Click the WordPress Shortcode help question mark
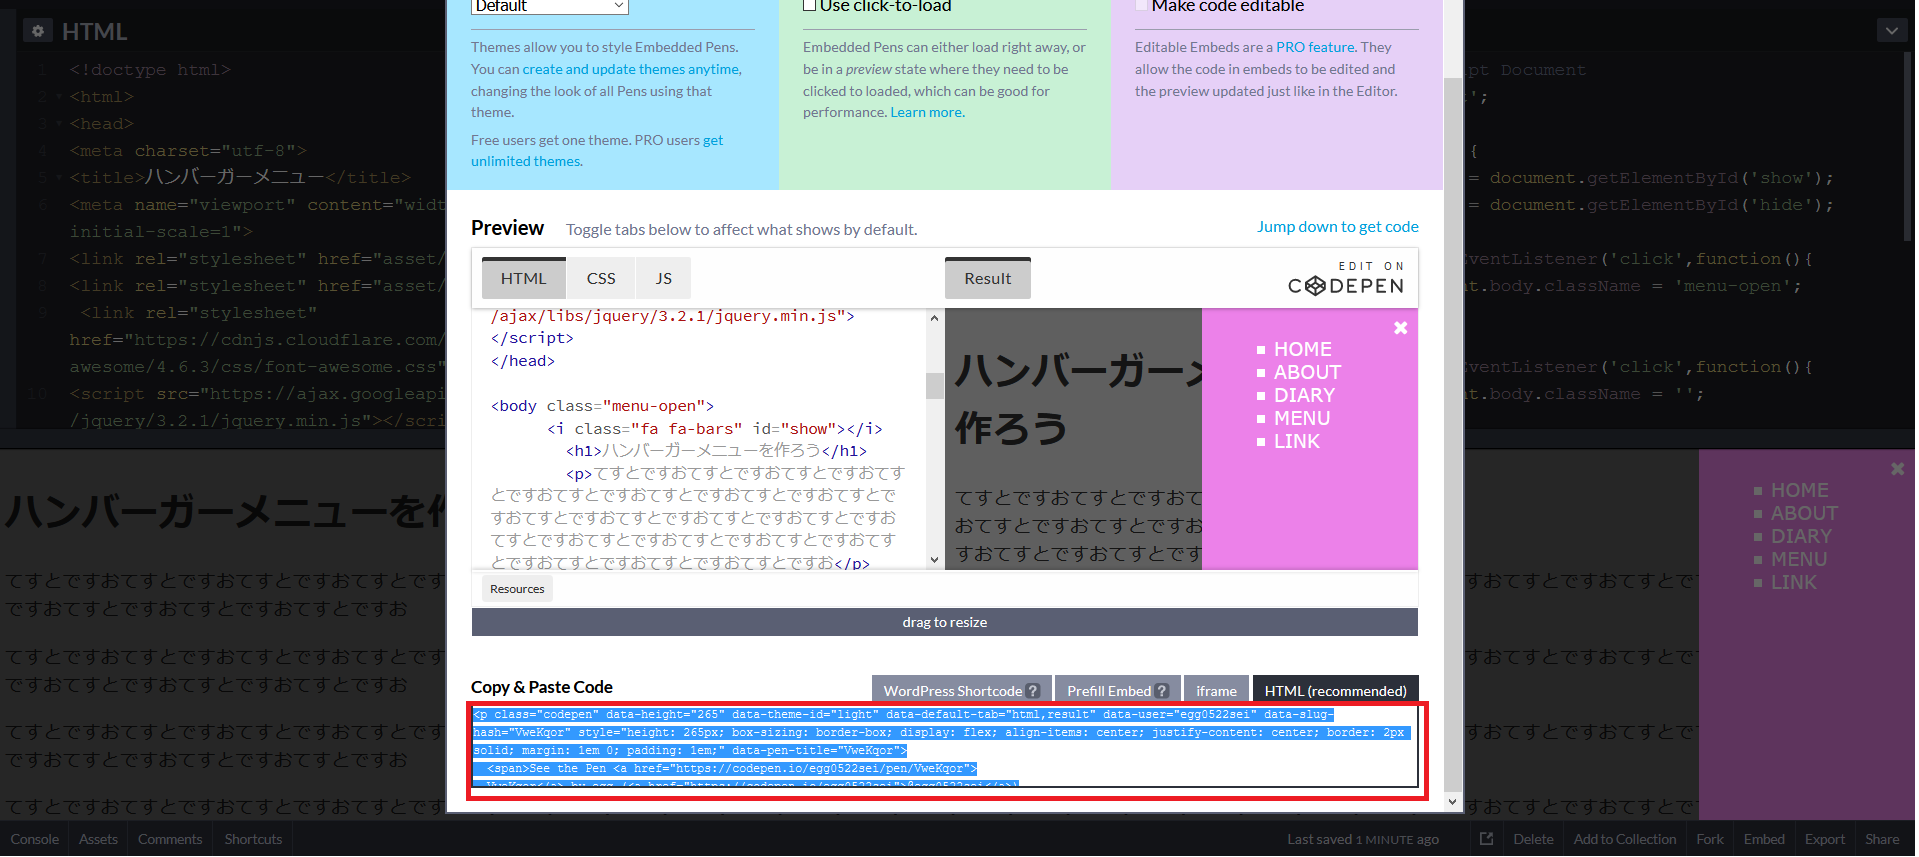 coord(1033,691)
